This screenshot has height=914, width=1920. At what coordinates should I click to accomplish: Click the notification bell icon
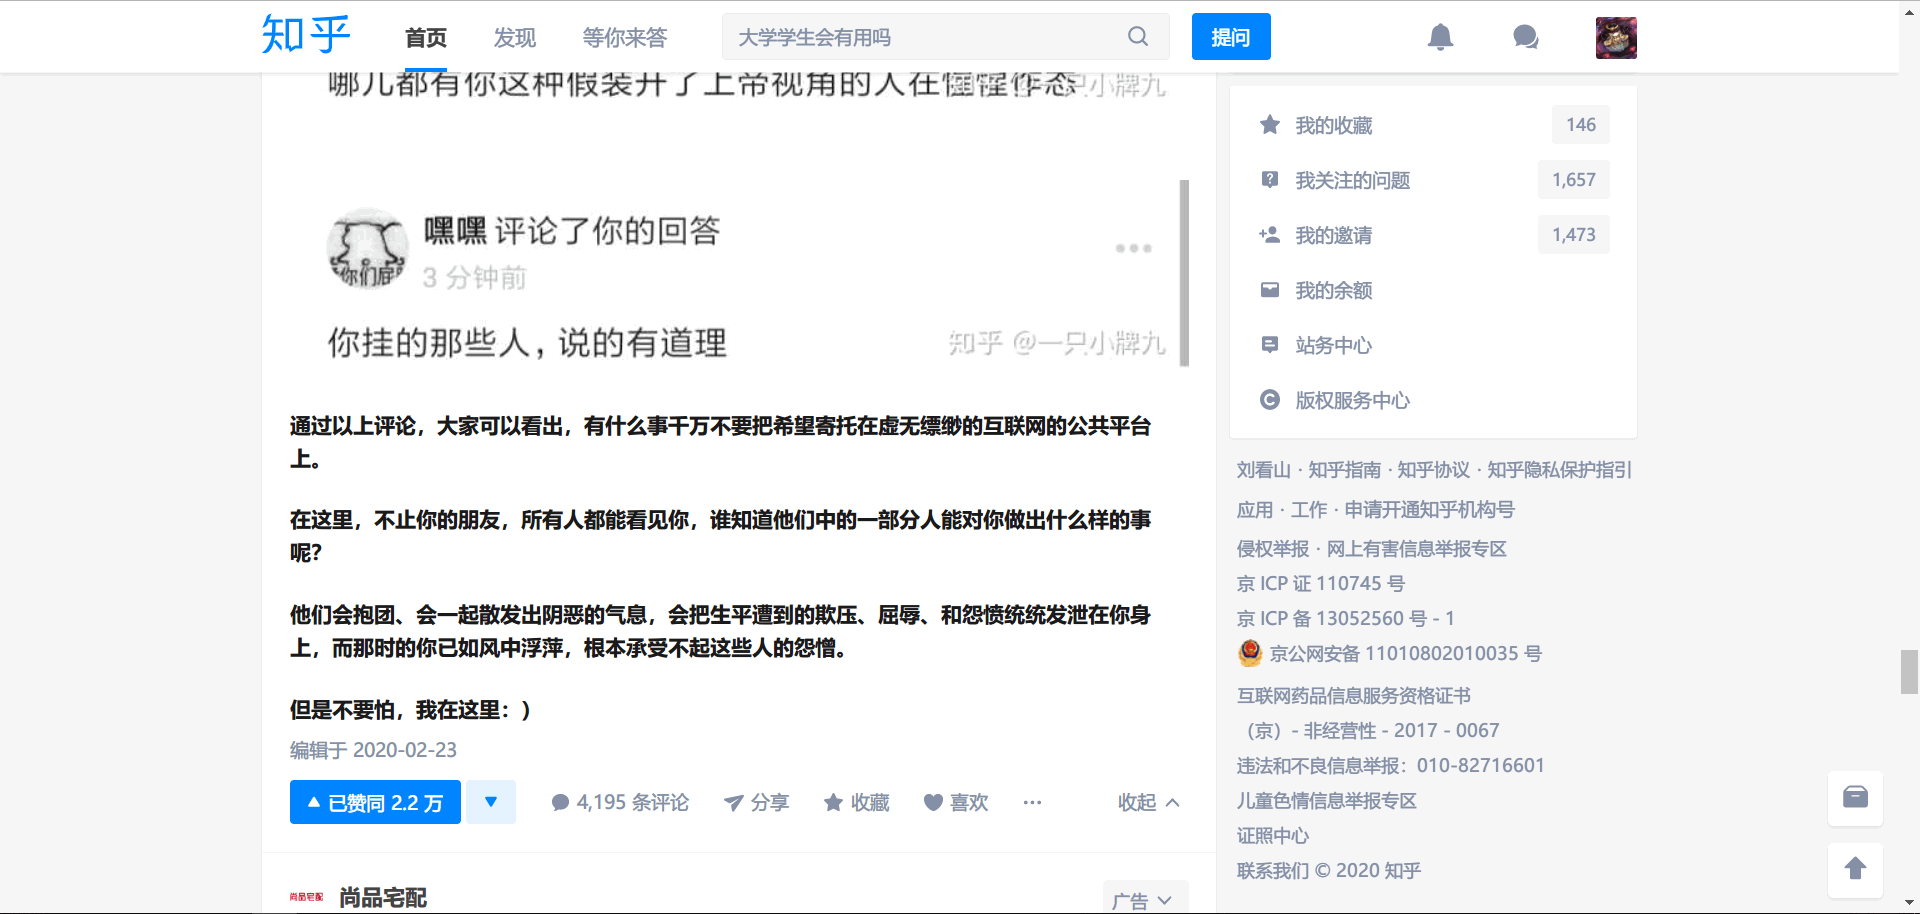pyautogui.click(x=1440, y=37)
